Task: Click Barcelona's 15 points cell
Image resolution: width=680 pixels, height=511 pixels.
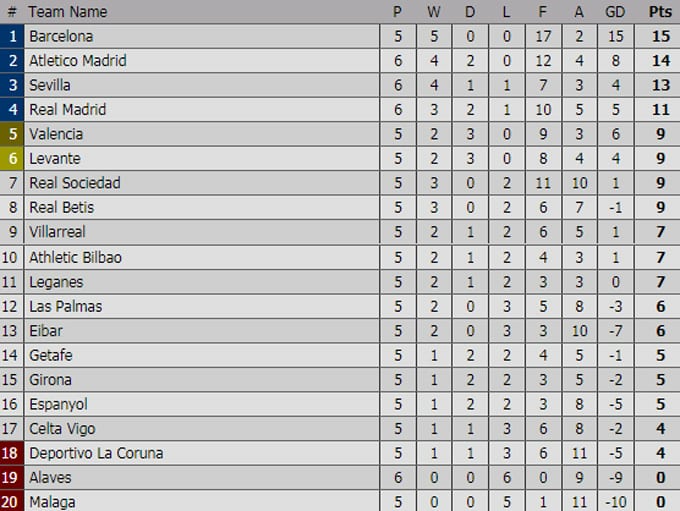Action: 660,36
